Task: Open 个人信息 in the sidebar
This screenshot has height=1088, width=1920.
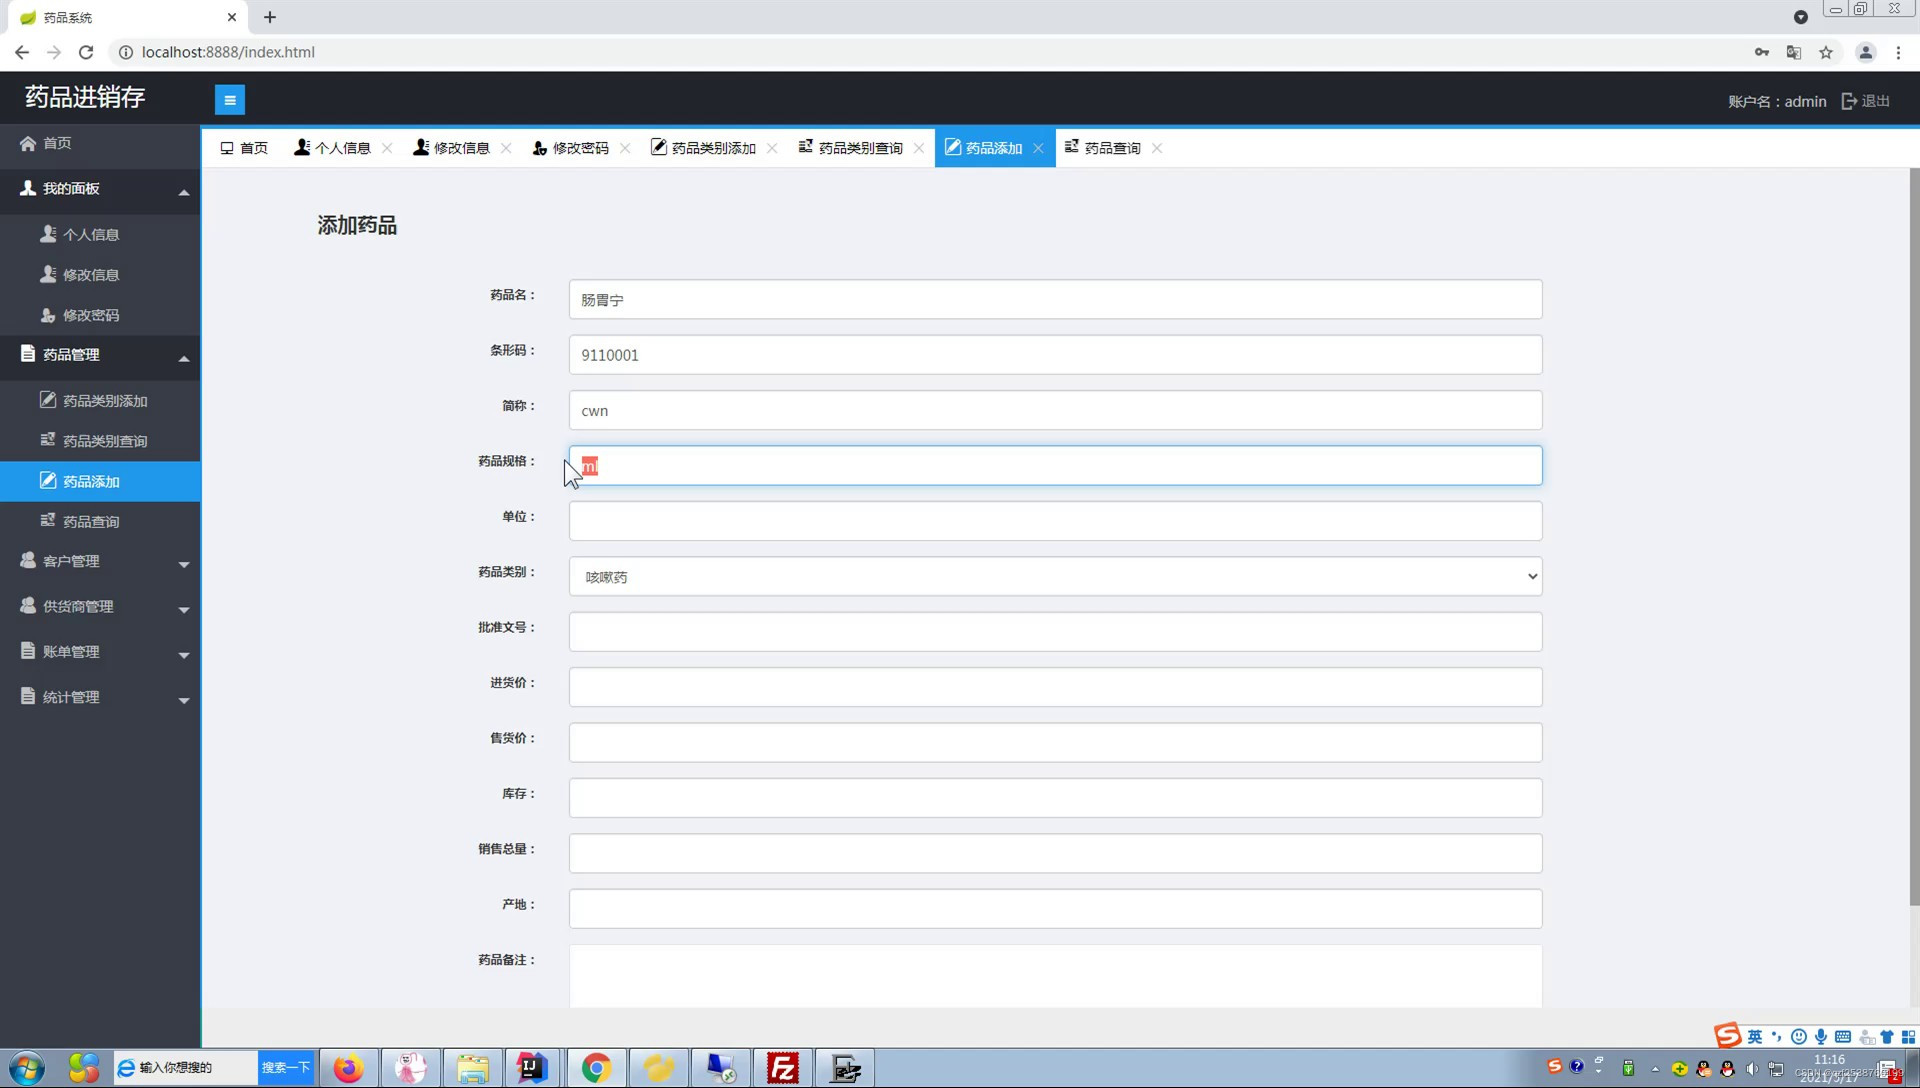Action: coord(100,234)
